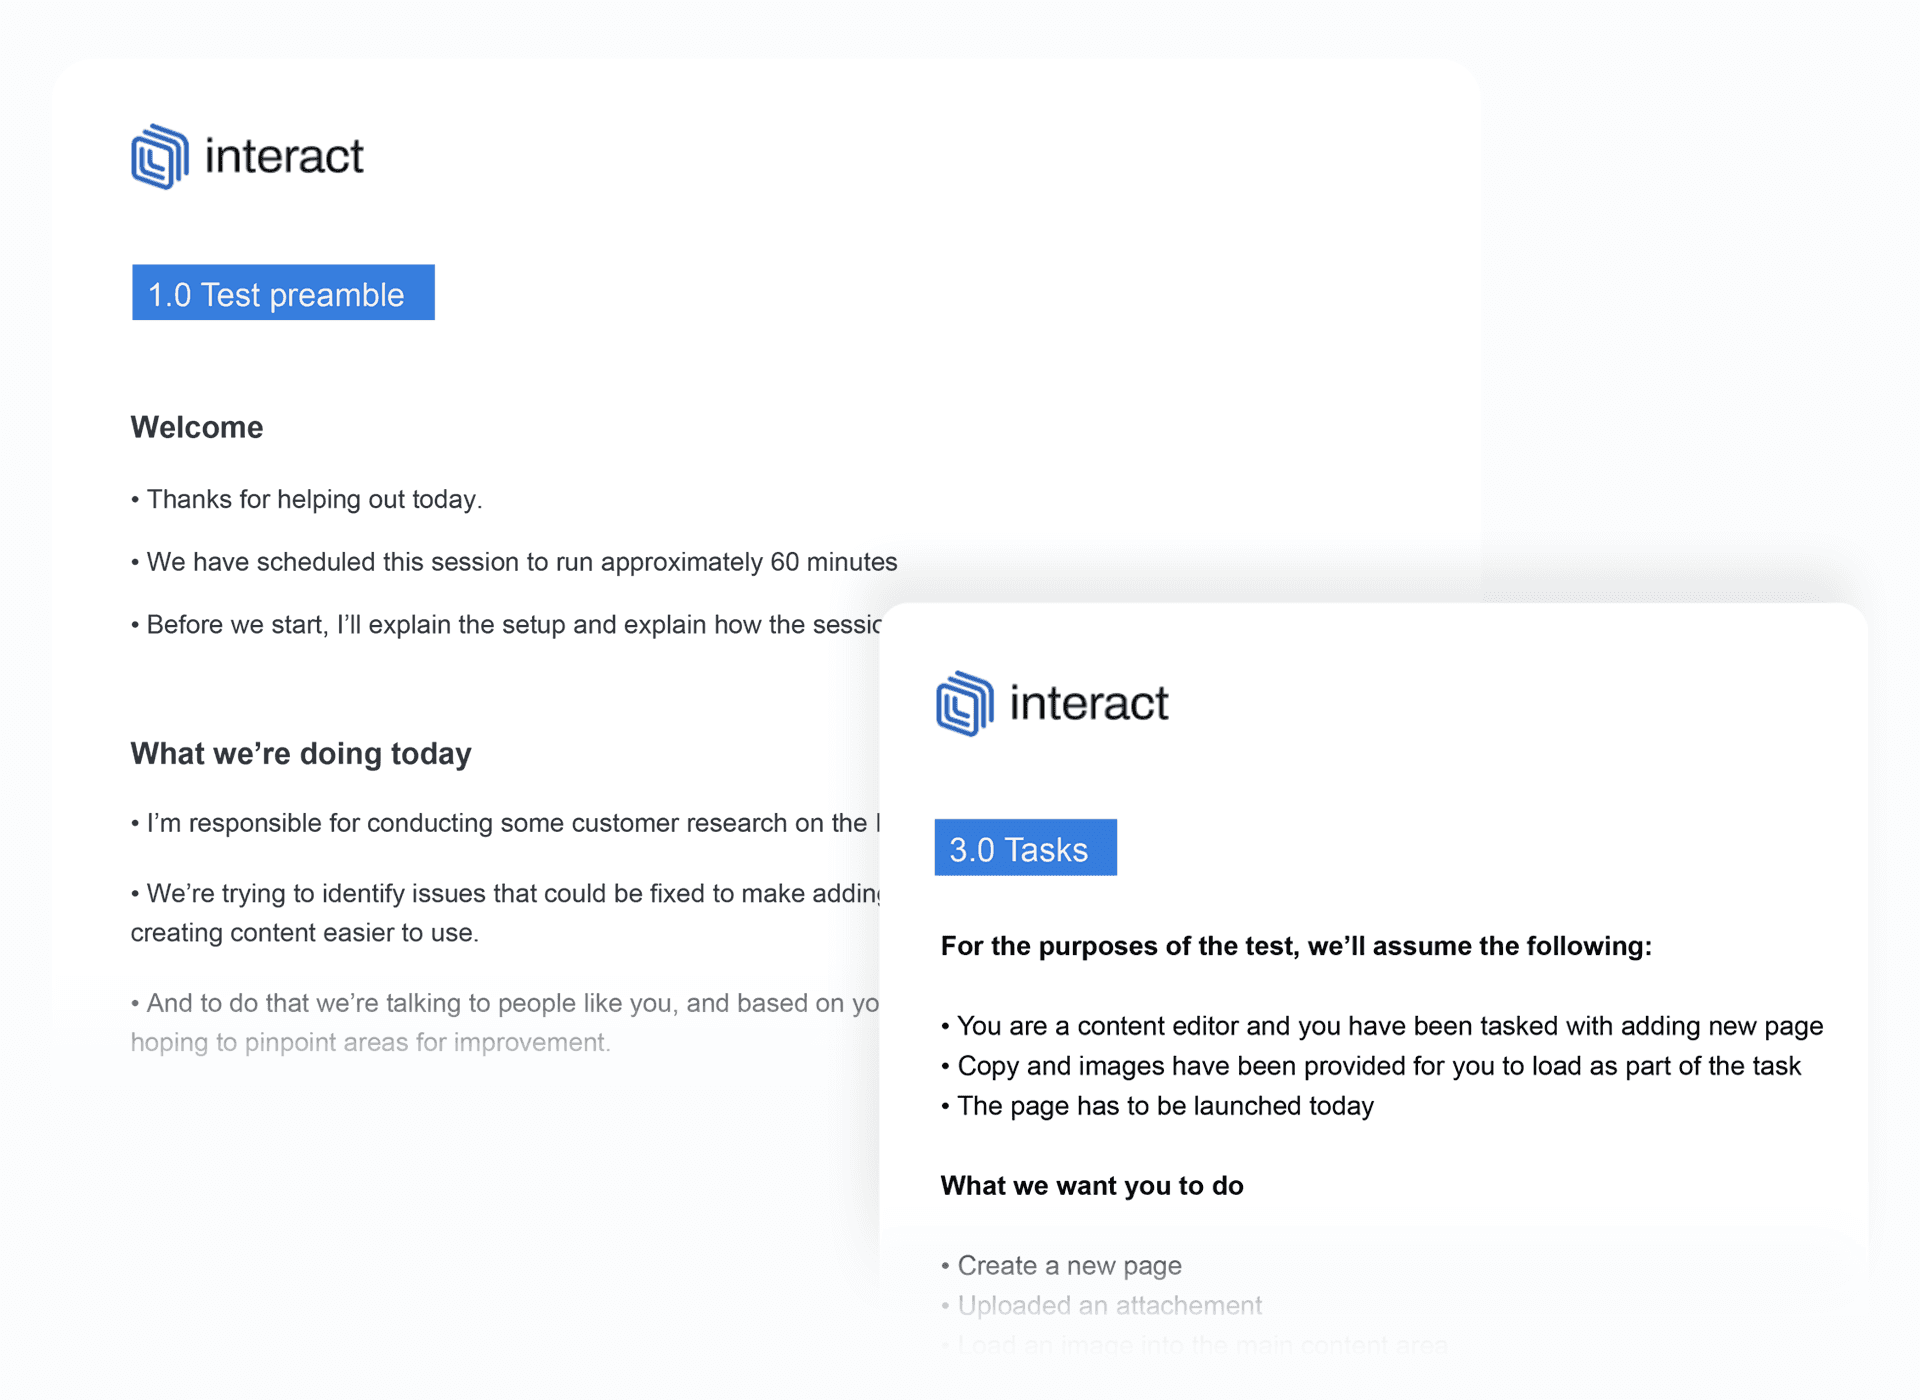Click the 'conducting some customer research' bullet
The height and width of the screenshot is (1400, 1920).
click(505, 823)
